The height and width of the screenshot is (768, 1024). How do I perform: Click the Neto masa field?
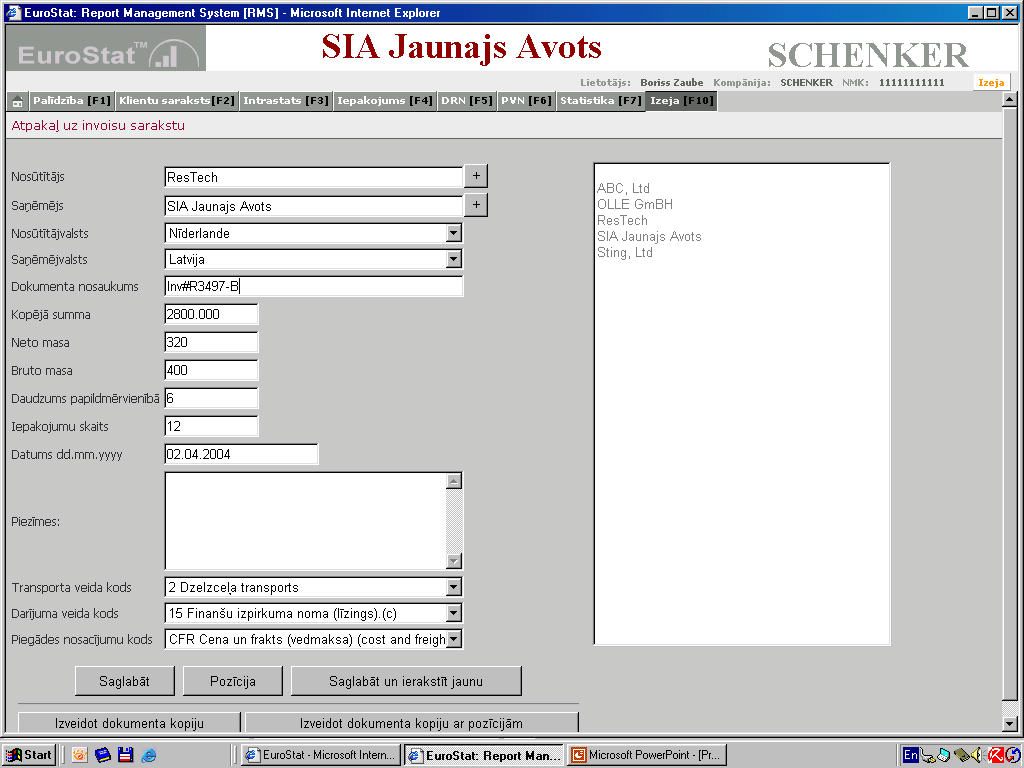(x=211, y=342)
